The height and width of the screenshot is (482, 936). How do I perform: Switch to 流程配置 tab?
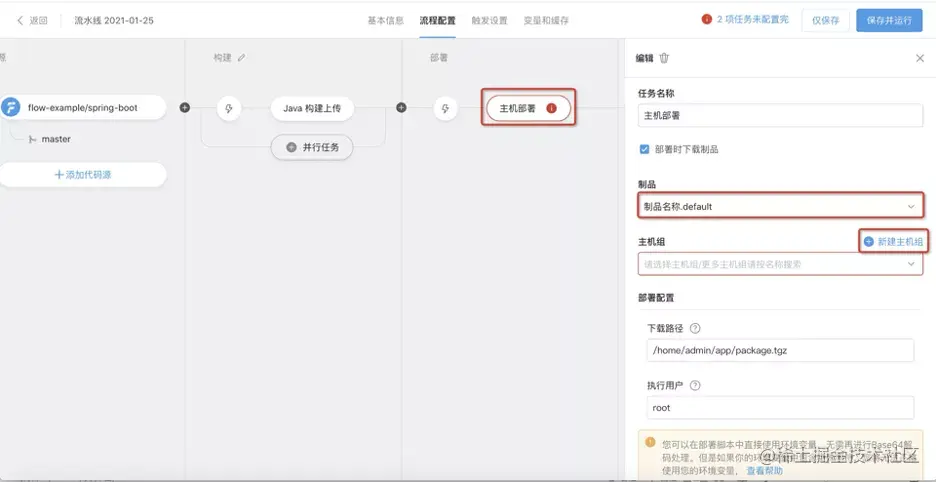tap(438, 20)
